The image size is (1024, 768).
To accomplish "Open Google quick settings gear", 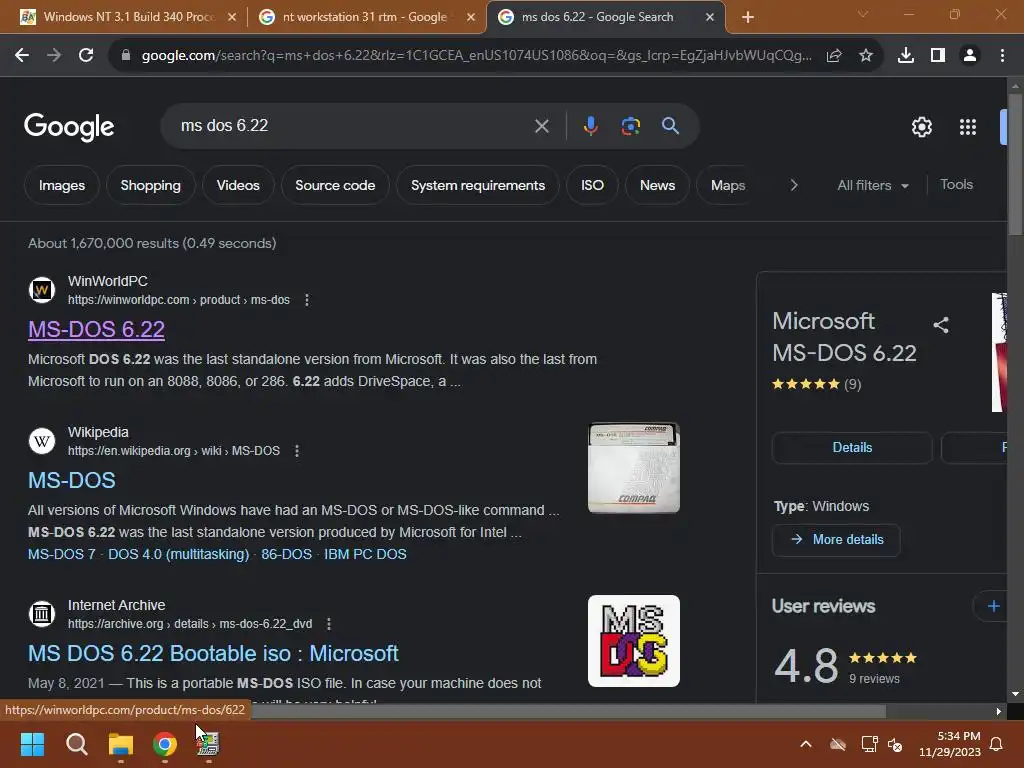I will click(921, 127).
